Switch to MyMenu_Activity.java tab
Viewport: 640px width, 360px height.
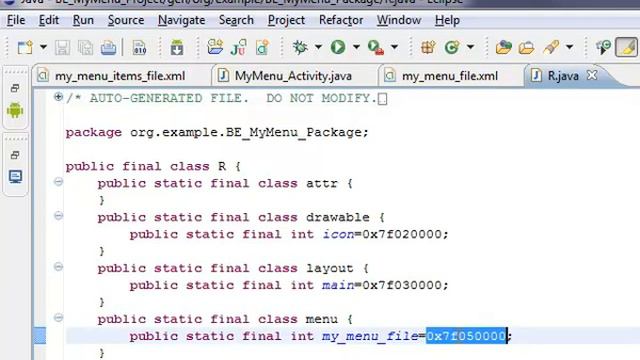293,76
